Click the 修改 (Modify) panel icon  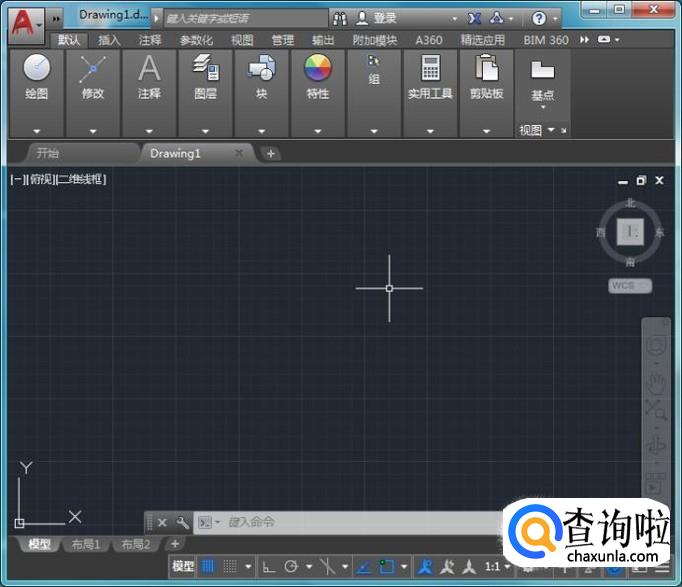point(93,68)
